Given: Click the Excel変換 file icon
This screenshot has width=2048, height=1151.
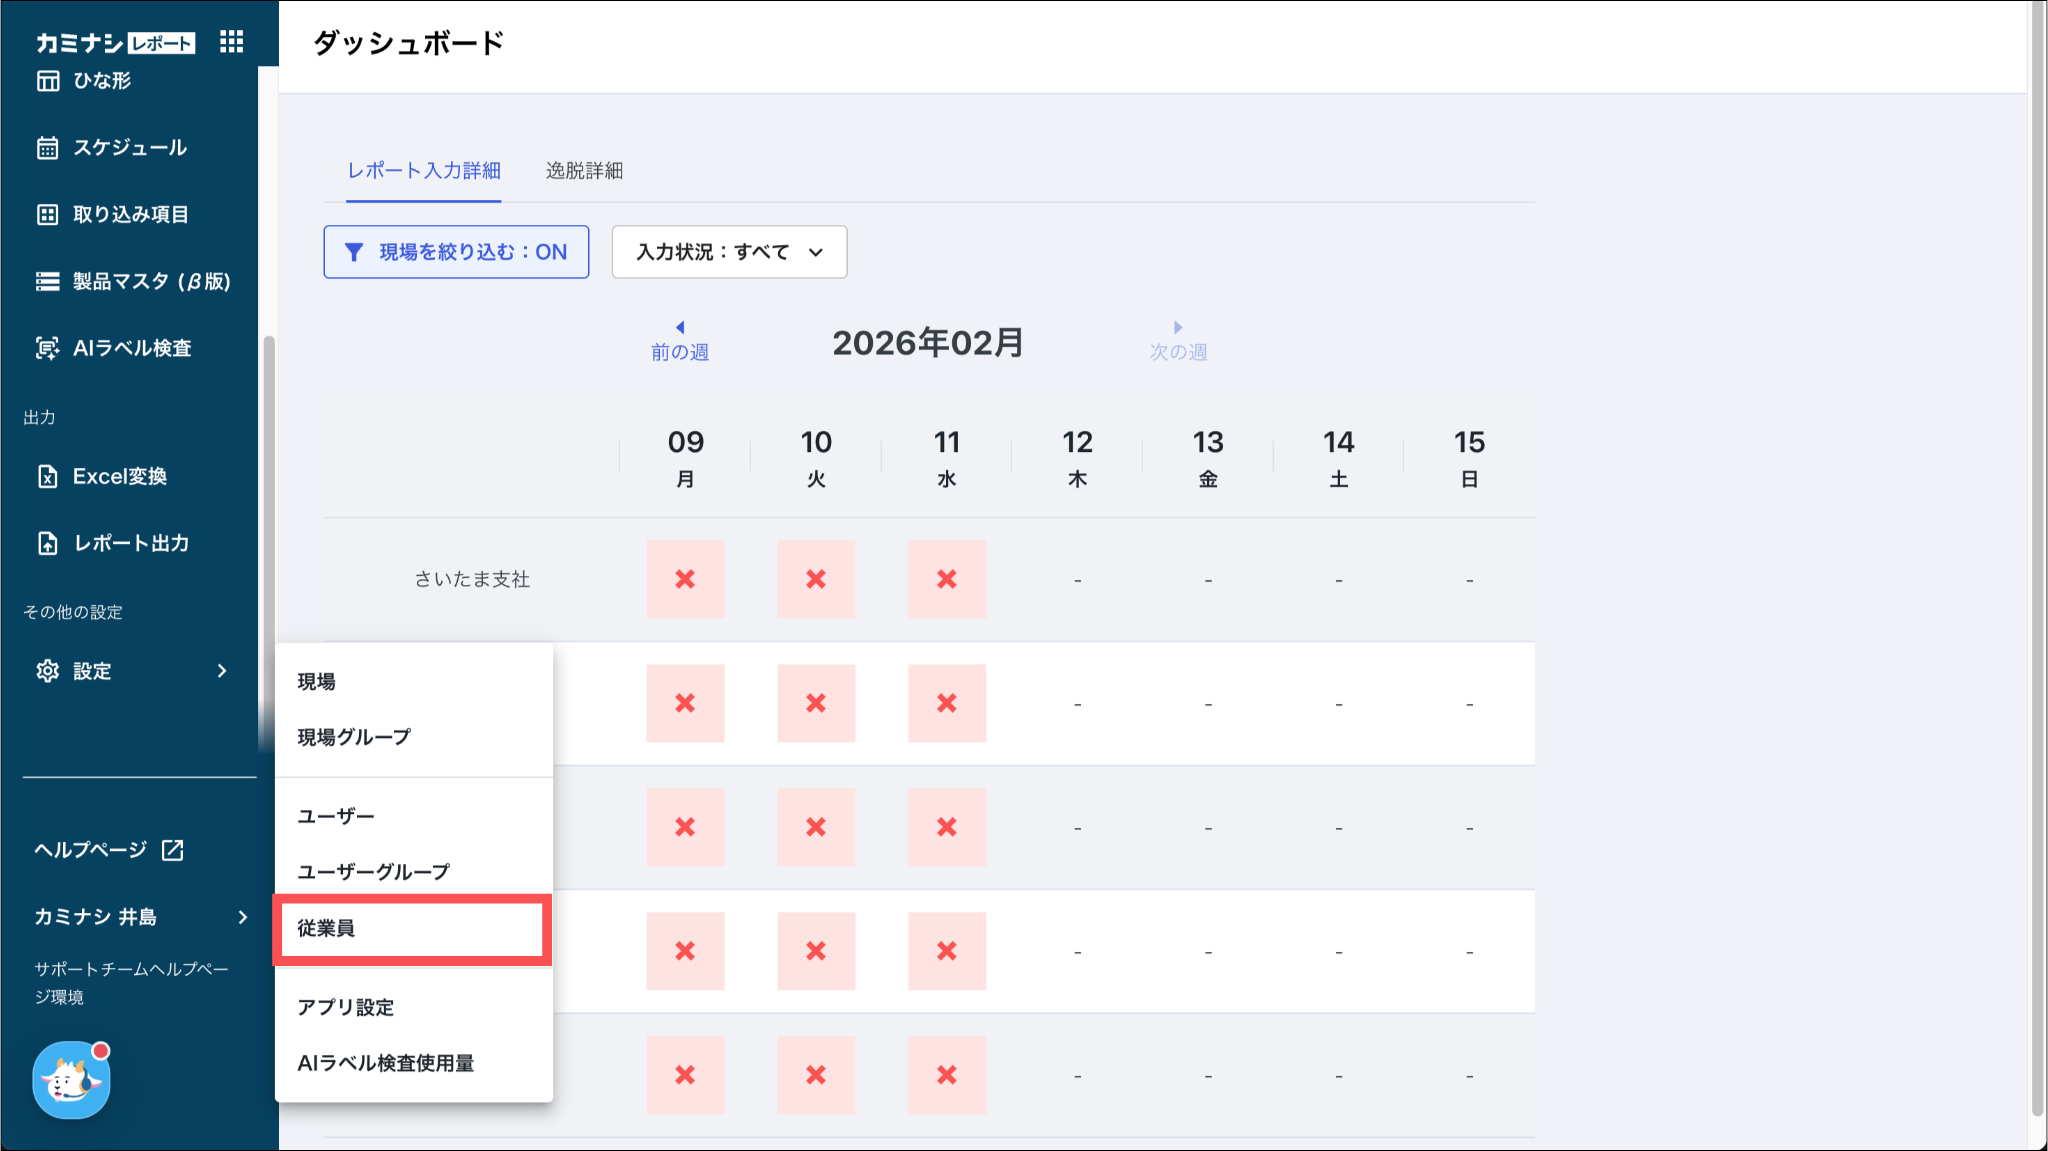Looking at the screenshot, I should point(48,476).
